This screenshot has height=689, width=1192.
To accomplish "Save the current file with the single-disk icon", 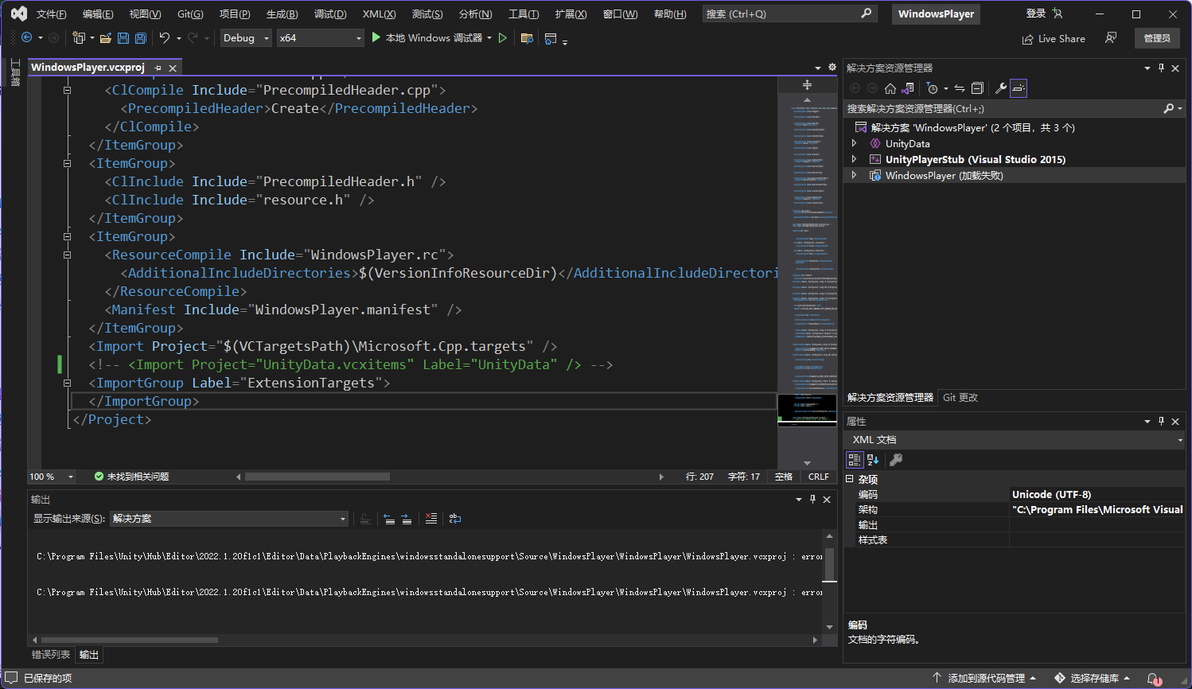I will (123, 38).
